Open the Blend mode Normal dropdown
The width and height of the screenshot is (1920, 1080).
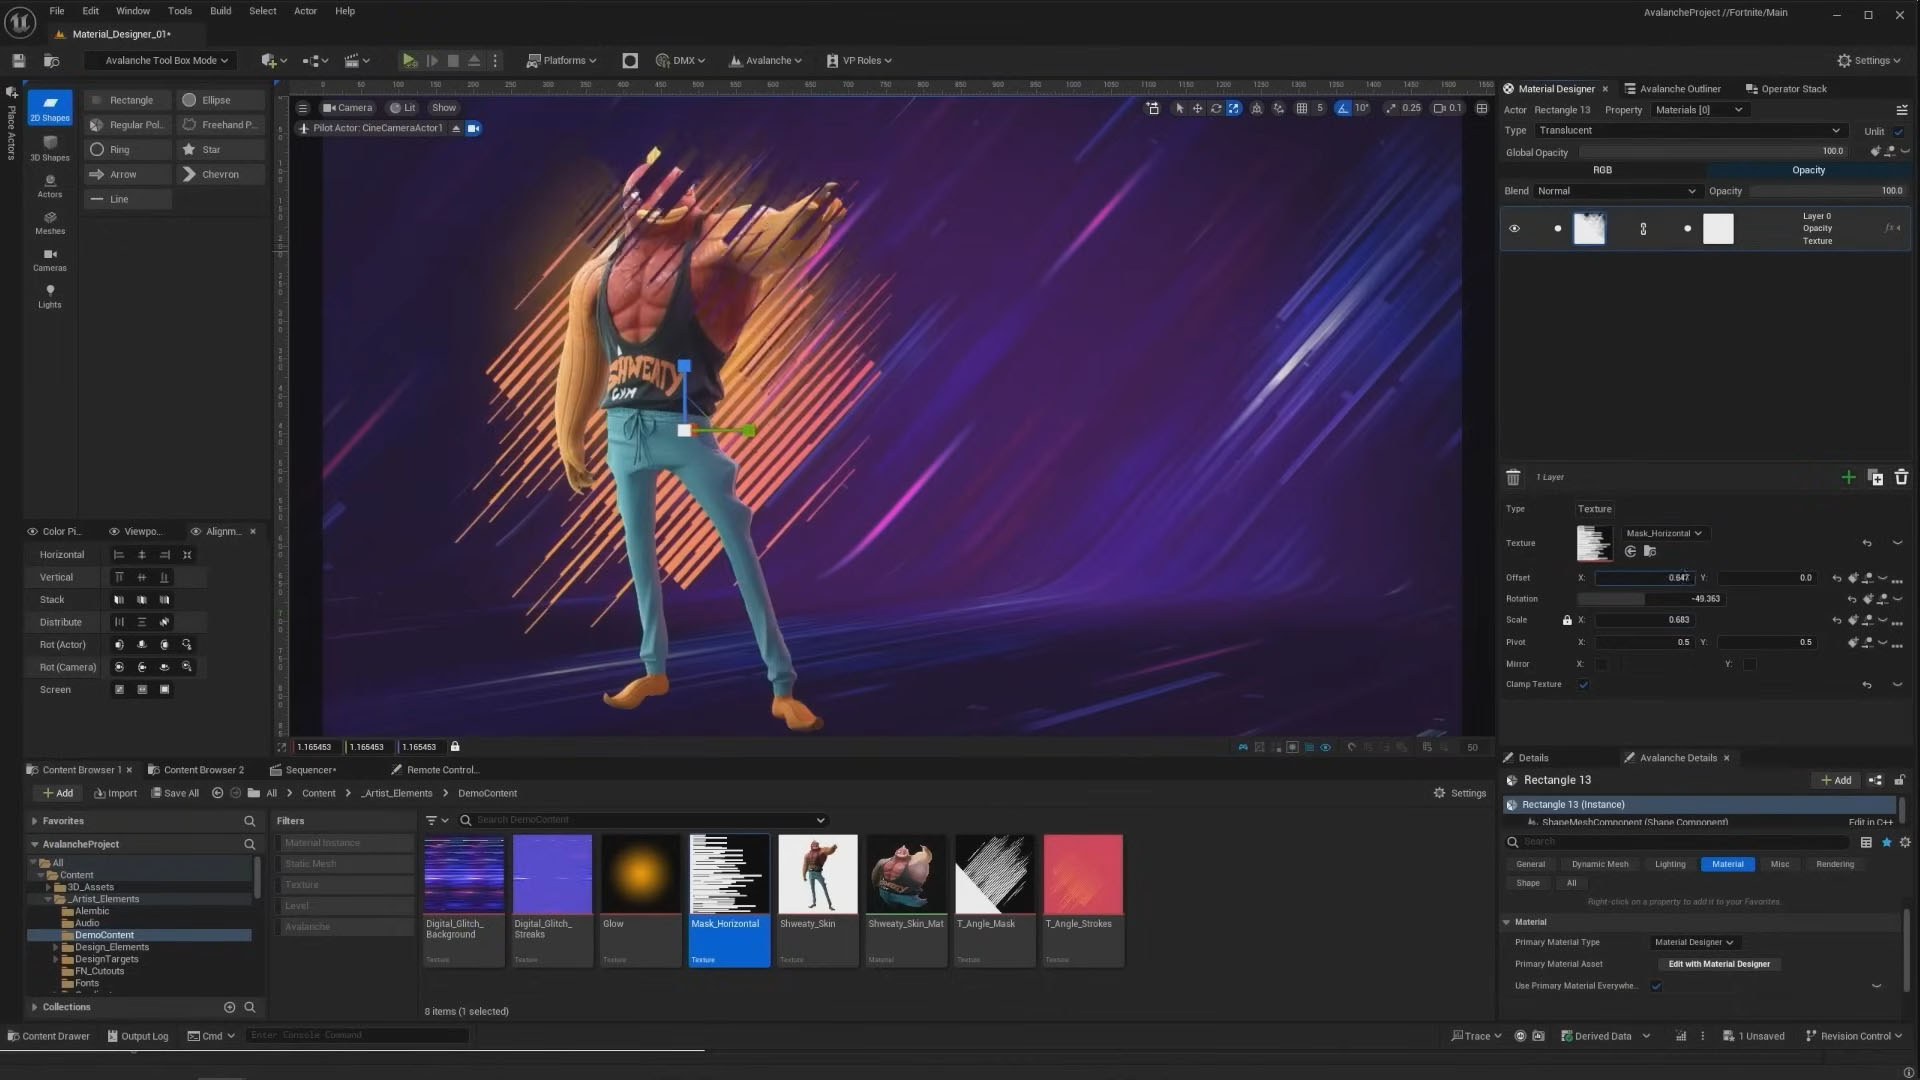coord(1614,191)
